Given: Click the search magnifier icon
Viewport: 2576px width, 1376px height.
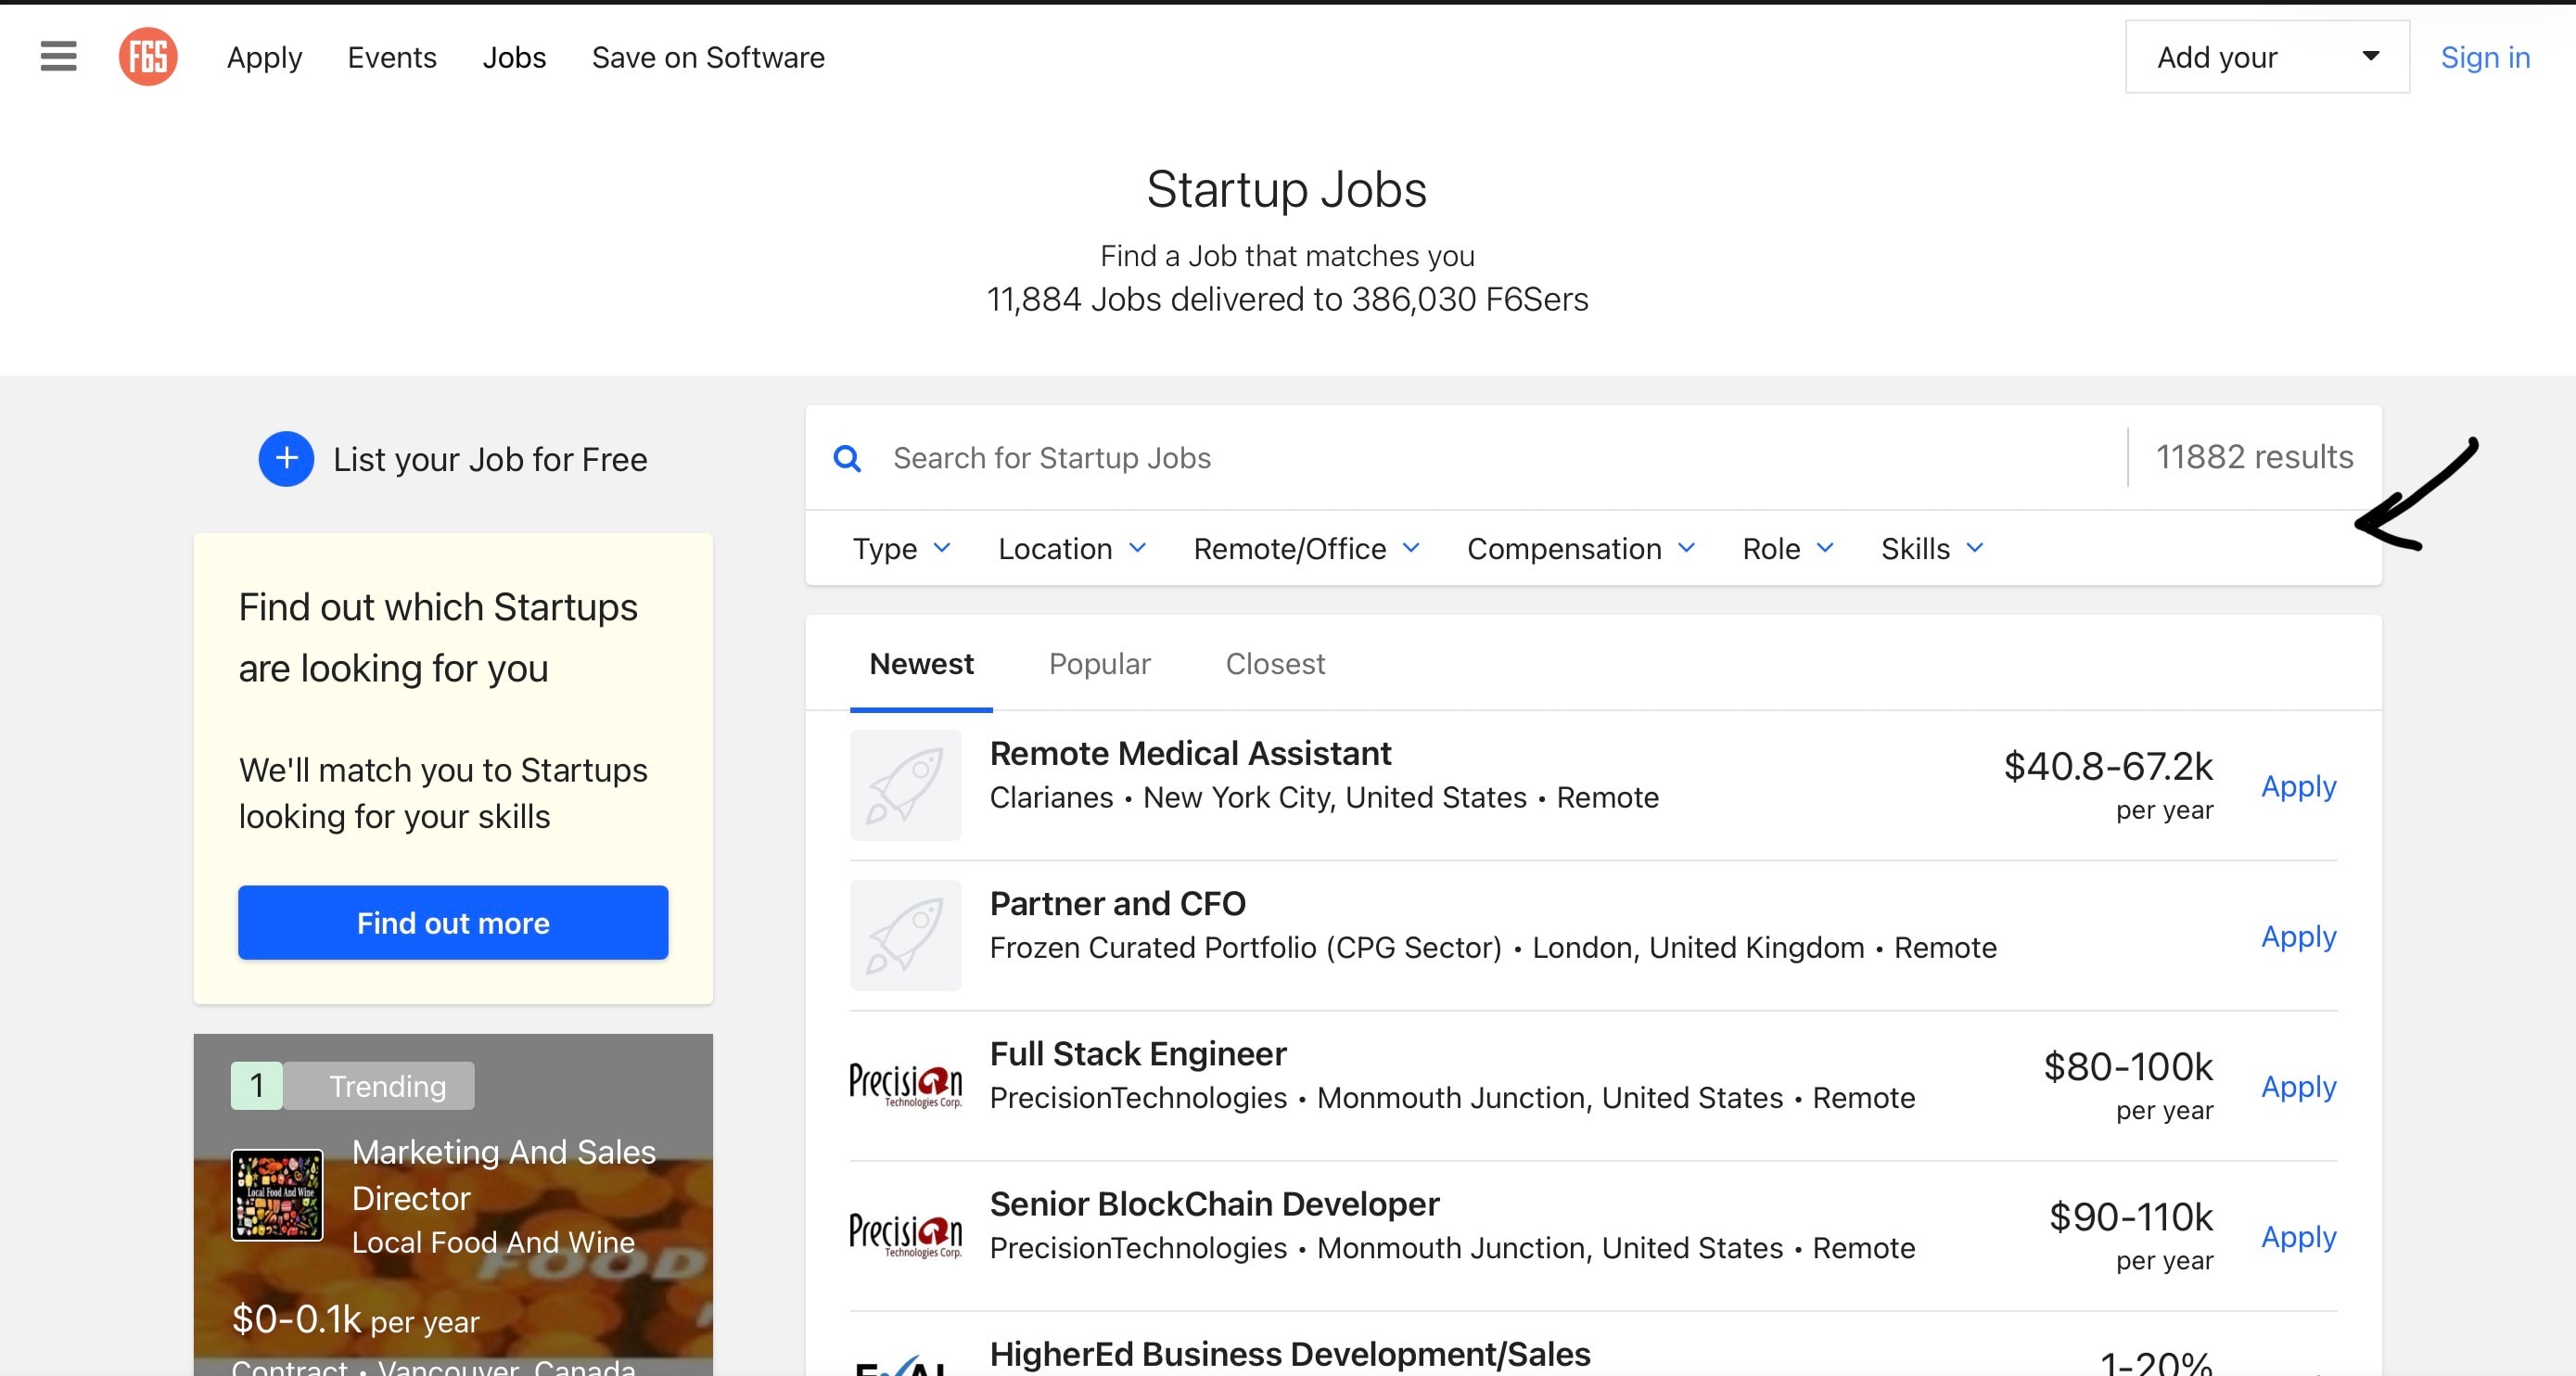Looking at the screenshot, I should [x=847, y=459].
